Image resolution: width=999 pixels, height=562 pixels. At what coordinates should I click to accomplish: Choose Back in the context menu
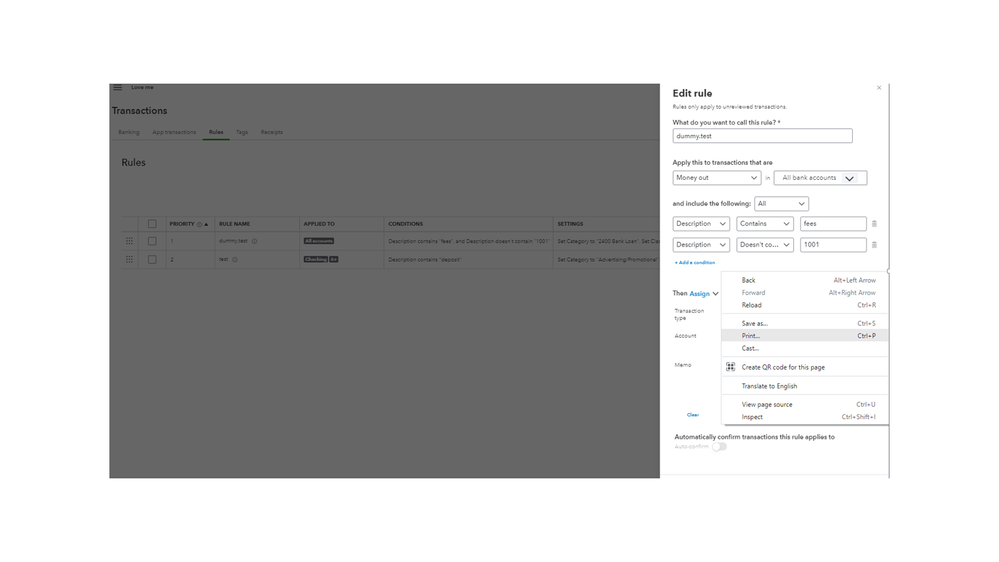pos(805,280)
